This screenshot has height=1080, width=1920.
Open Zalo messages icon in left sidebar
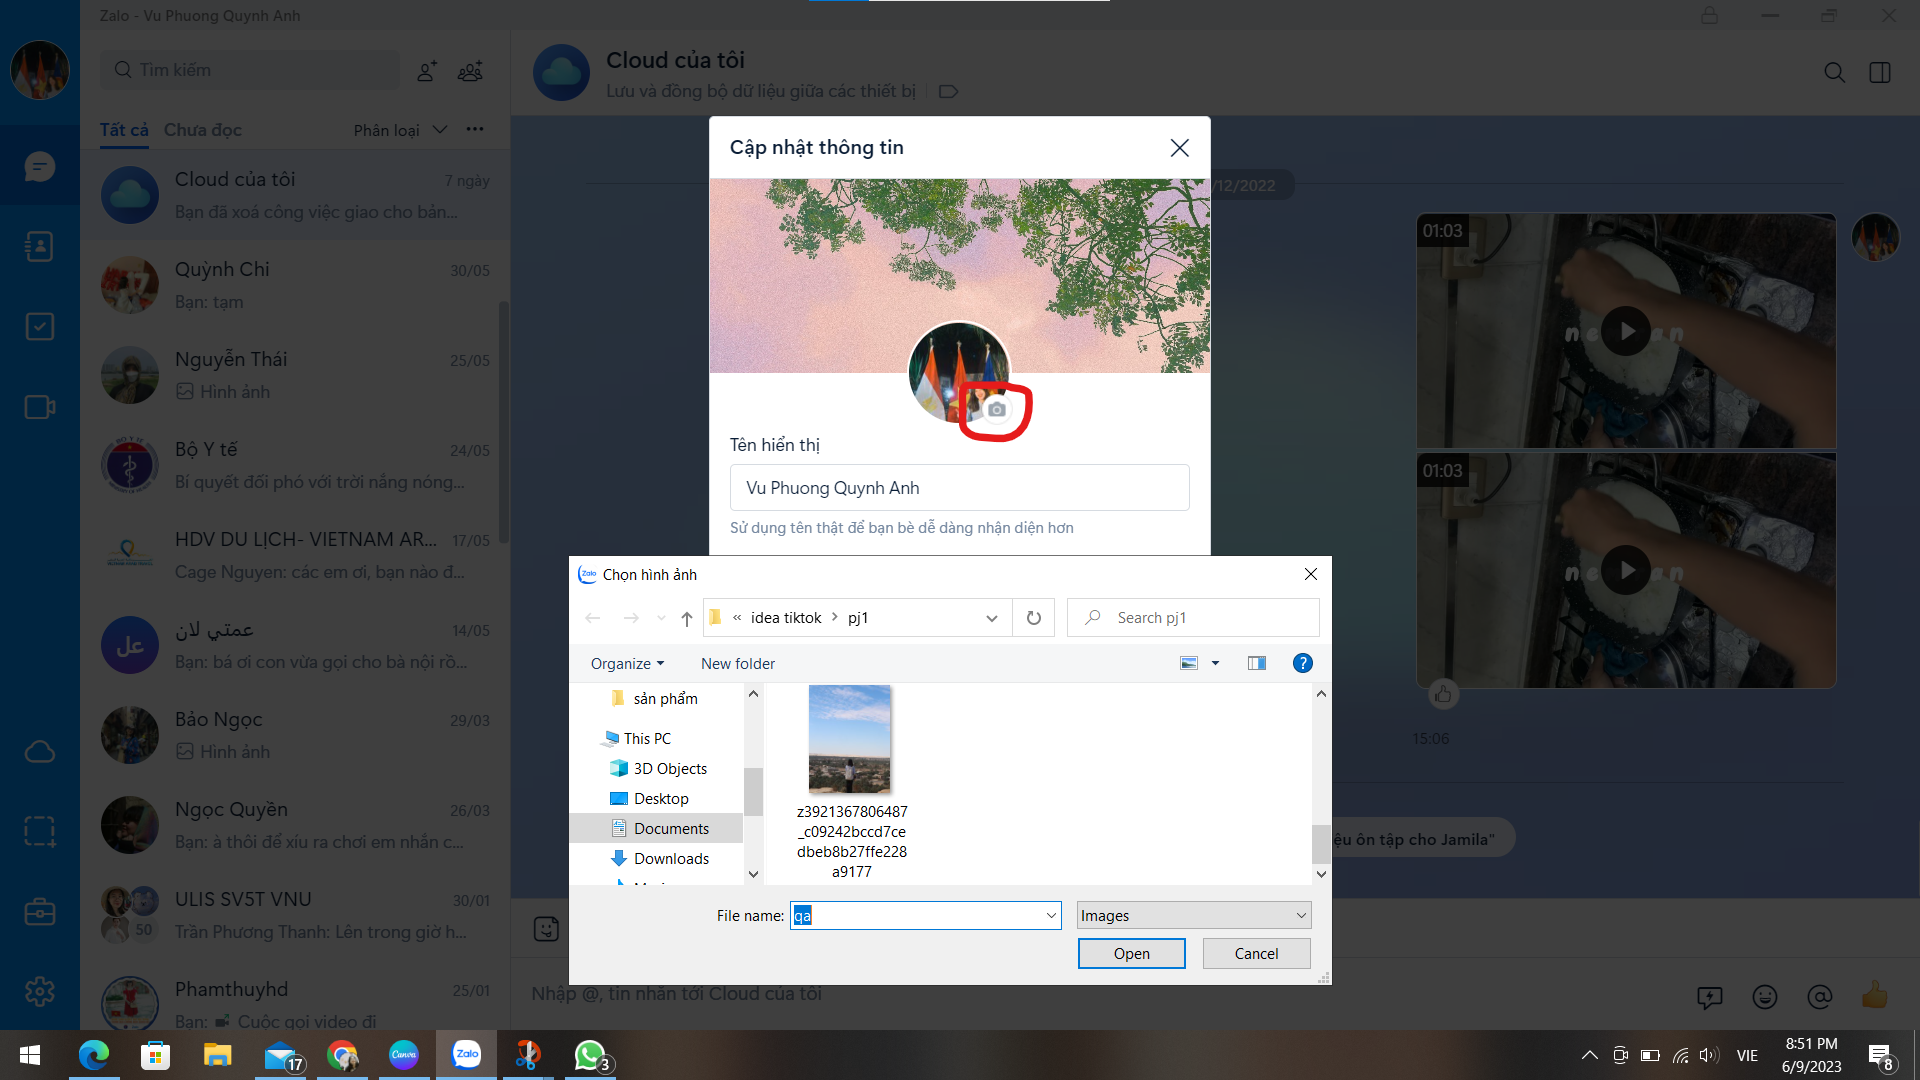point(39,166)
